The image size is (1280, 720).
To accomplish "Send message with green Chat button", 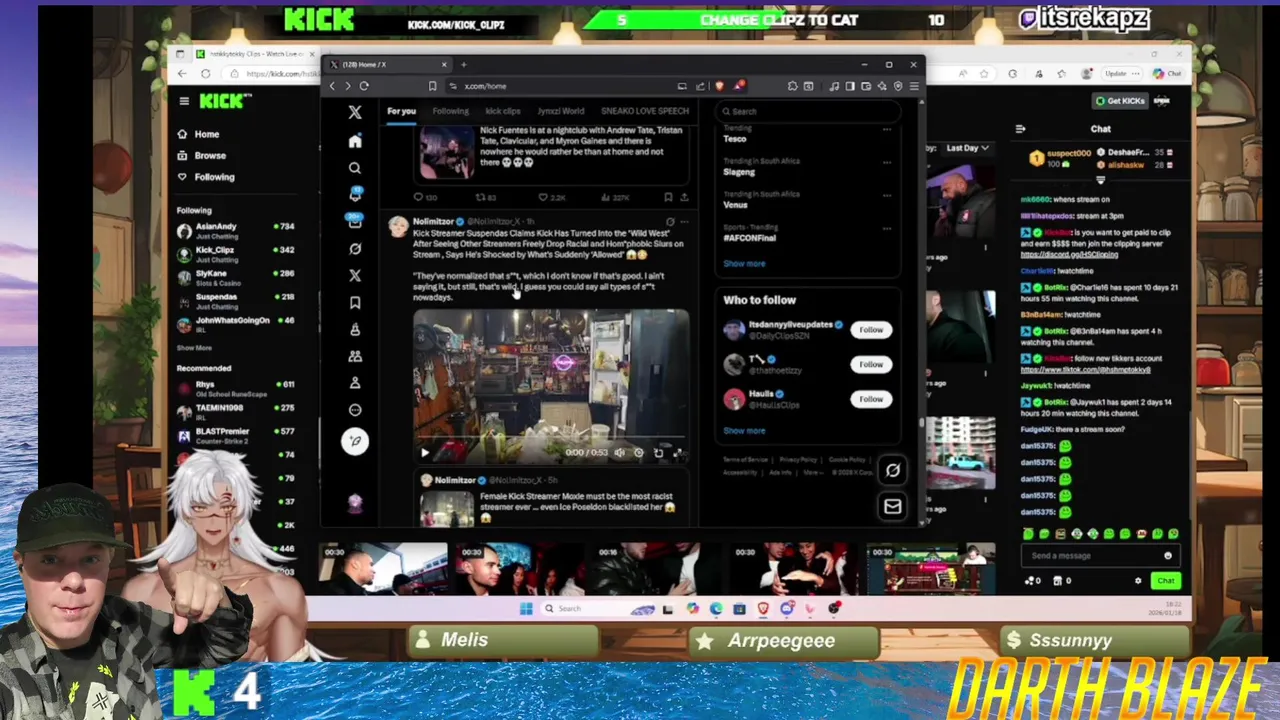I will coord(1166,581).
